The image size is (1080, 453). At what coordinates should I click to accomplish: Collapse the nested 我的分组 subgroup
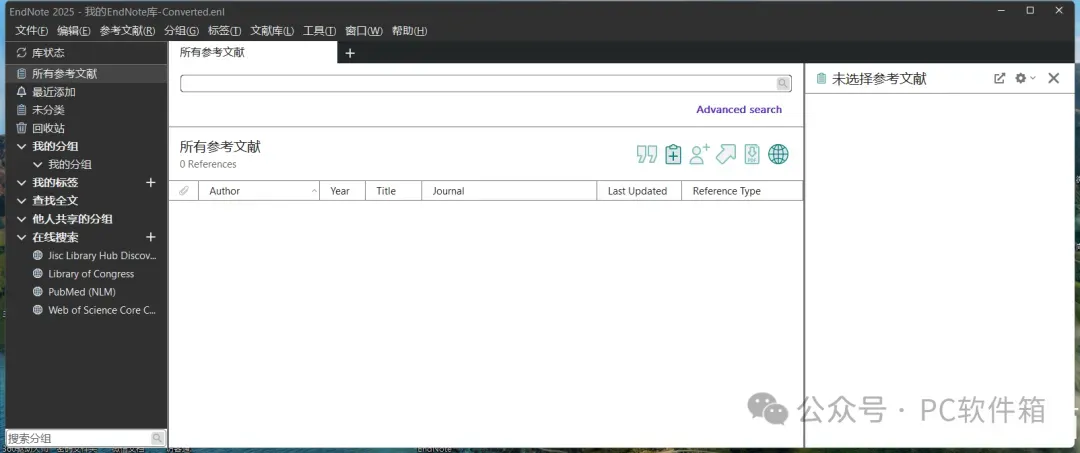[38, 165]
